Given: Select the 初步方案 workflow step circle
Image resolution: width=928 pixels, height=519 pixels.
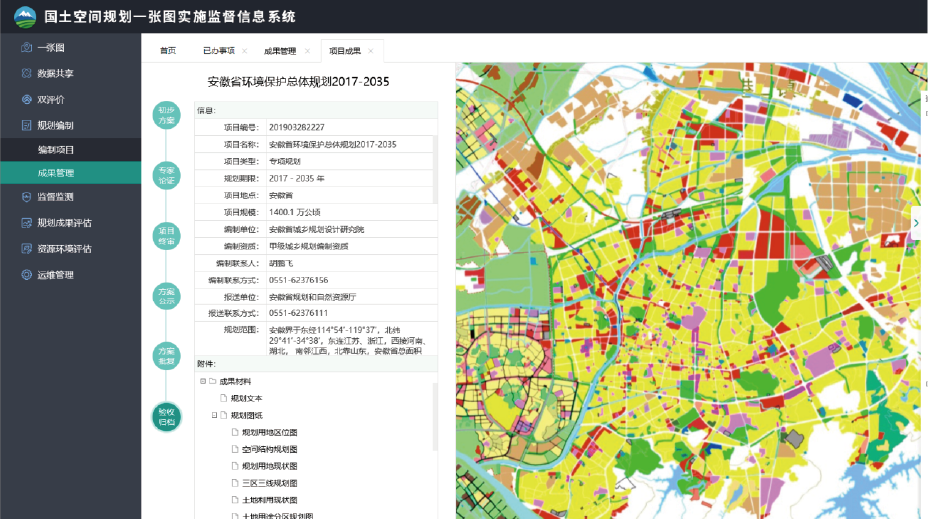Looking at the screenshot, I should pyautogui.click(x=166, y=115).
